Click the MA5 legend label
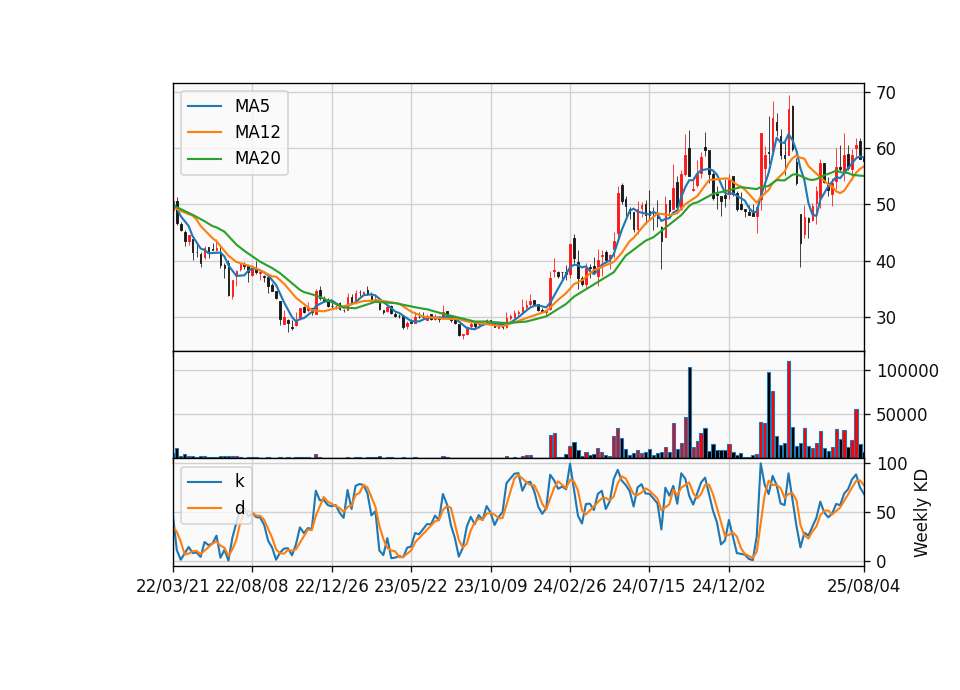Viewport: 960px width, 690px height. point(252,106)
